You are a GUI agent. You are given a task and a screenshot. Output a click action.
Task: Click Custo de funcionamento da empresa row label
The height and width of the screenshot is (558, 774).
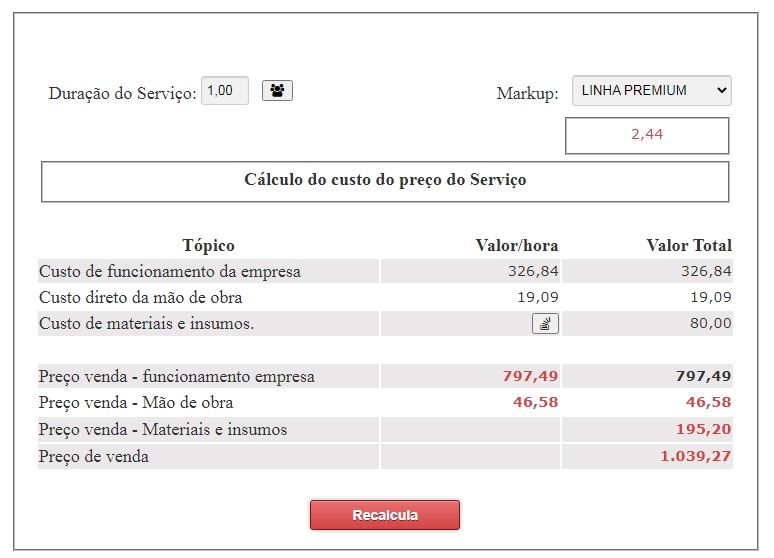tap(170, 271)
